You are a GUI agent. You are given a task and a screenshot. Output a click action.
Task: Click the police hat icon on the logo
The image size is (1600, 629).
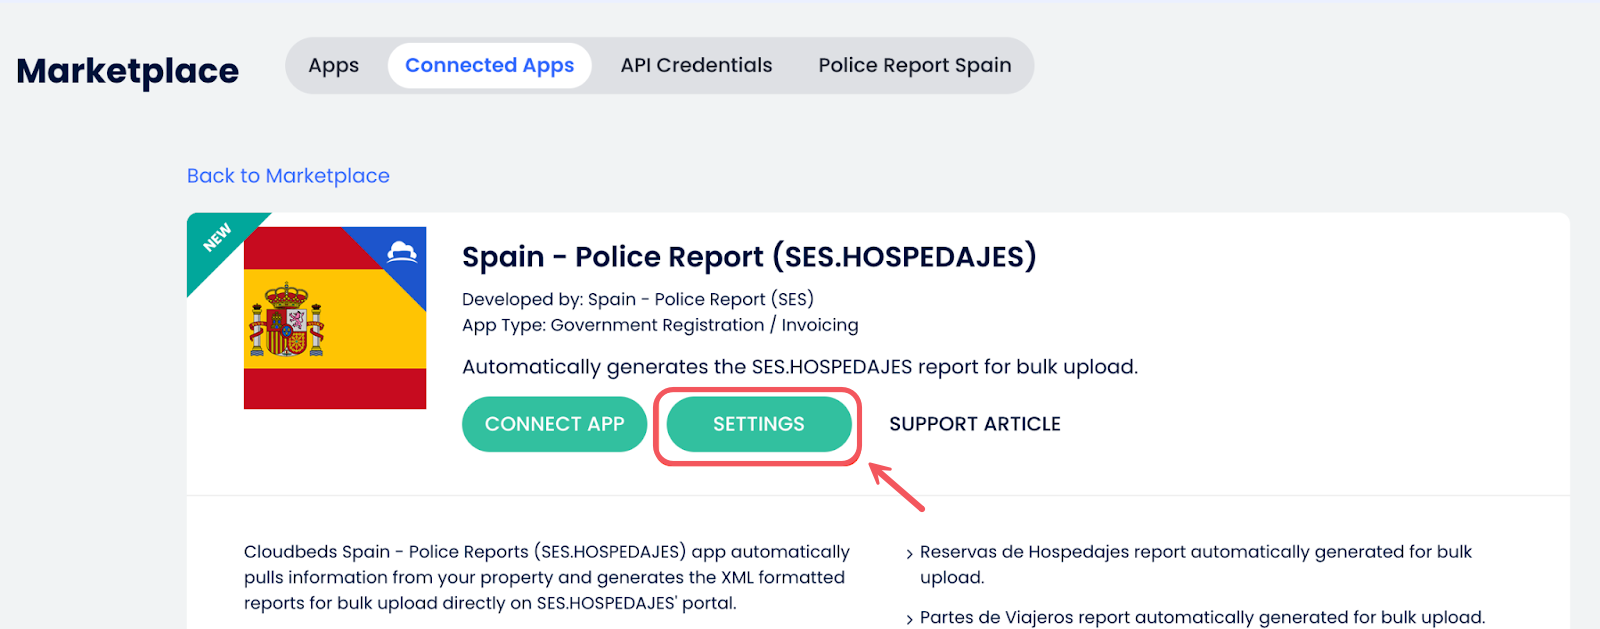coord(402,251)
